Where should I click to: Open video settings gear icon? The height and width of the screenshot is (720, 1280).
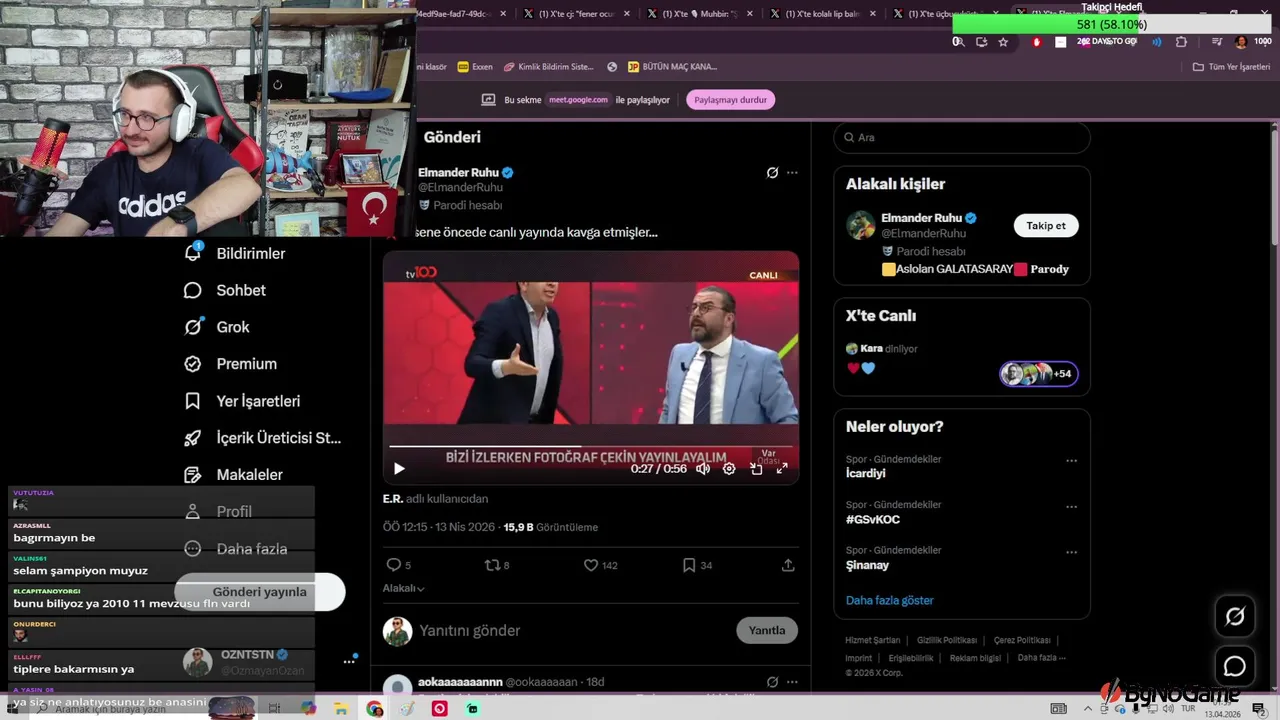click(729, 468)
